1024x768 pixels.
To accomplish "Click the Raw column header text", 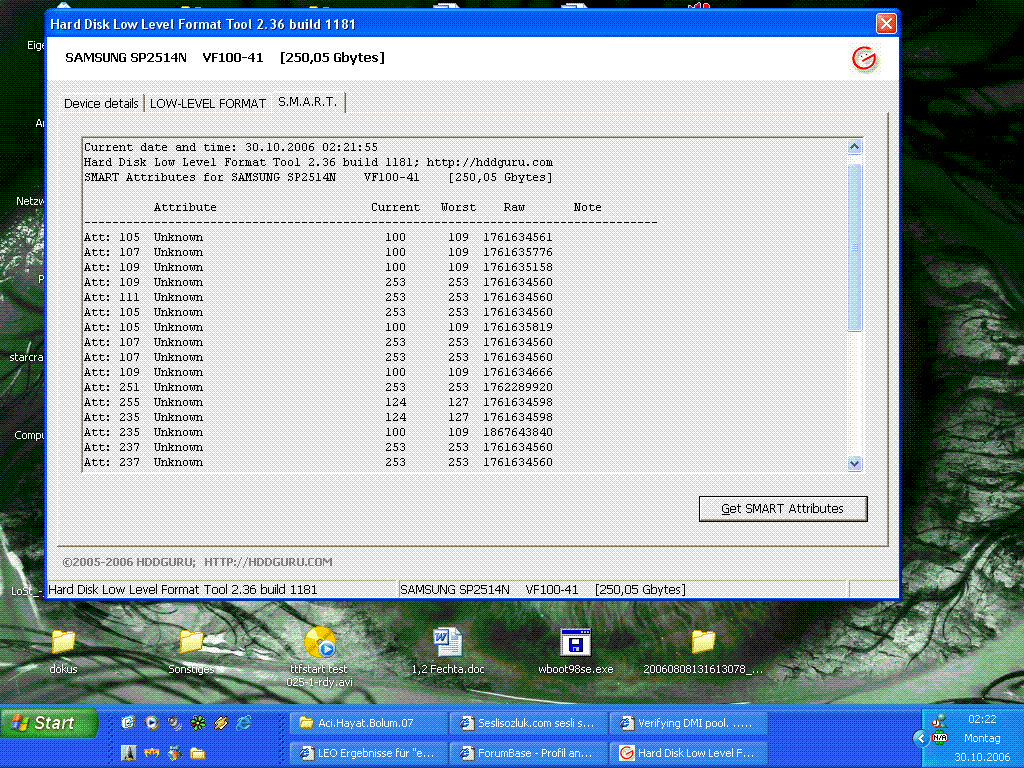I will [x=514, y=207].
